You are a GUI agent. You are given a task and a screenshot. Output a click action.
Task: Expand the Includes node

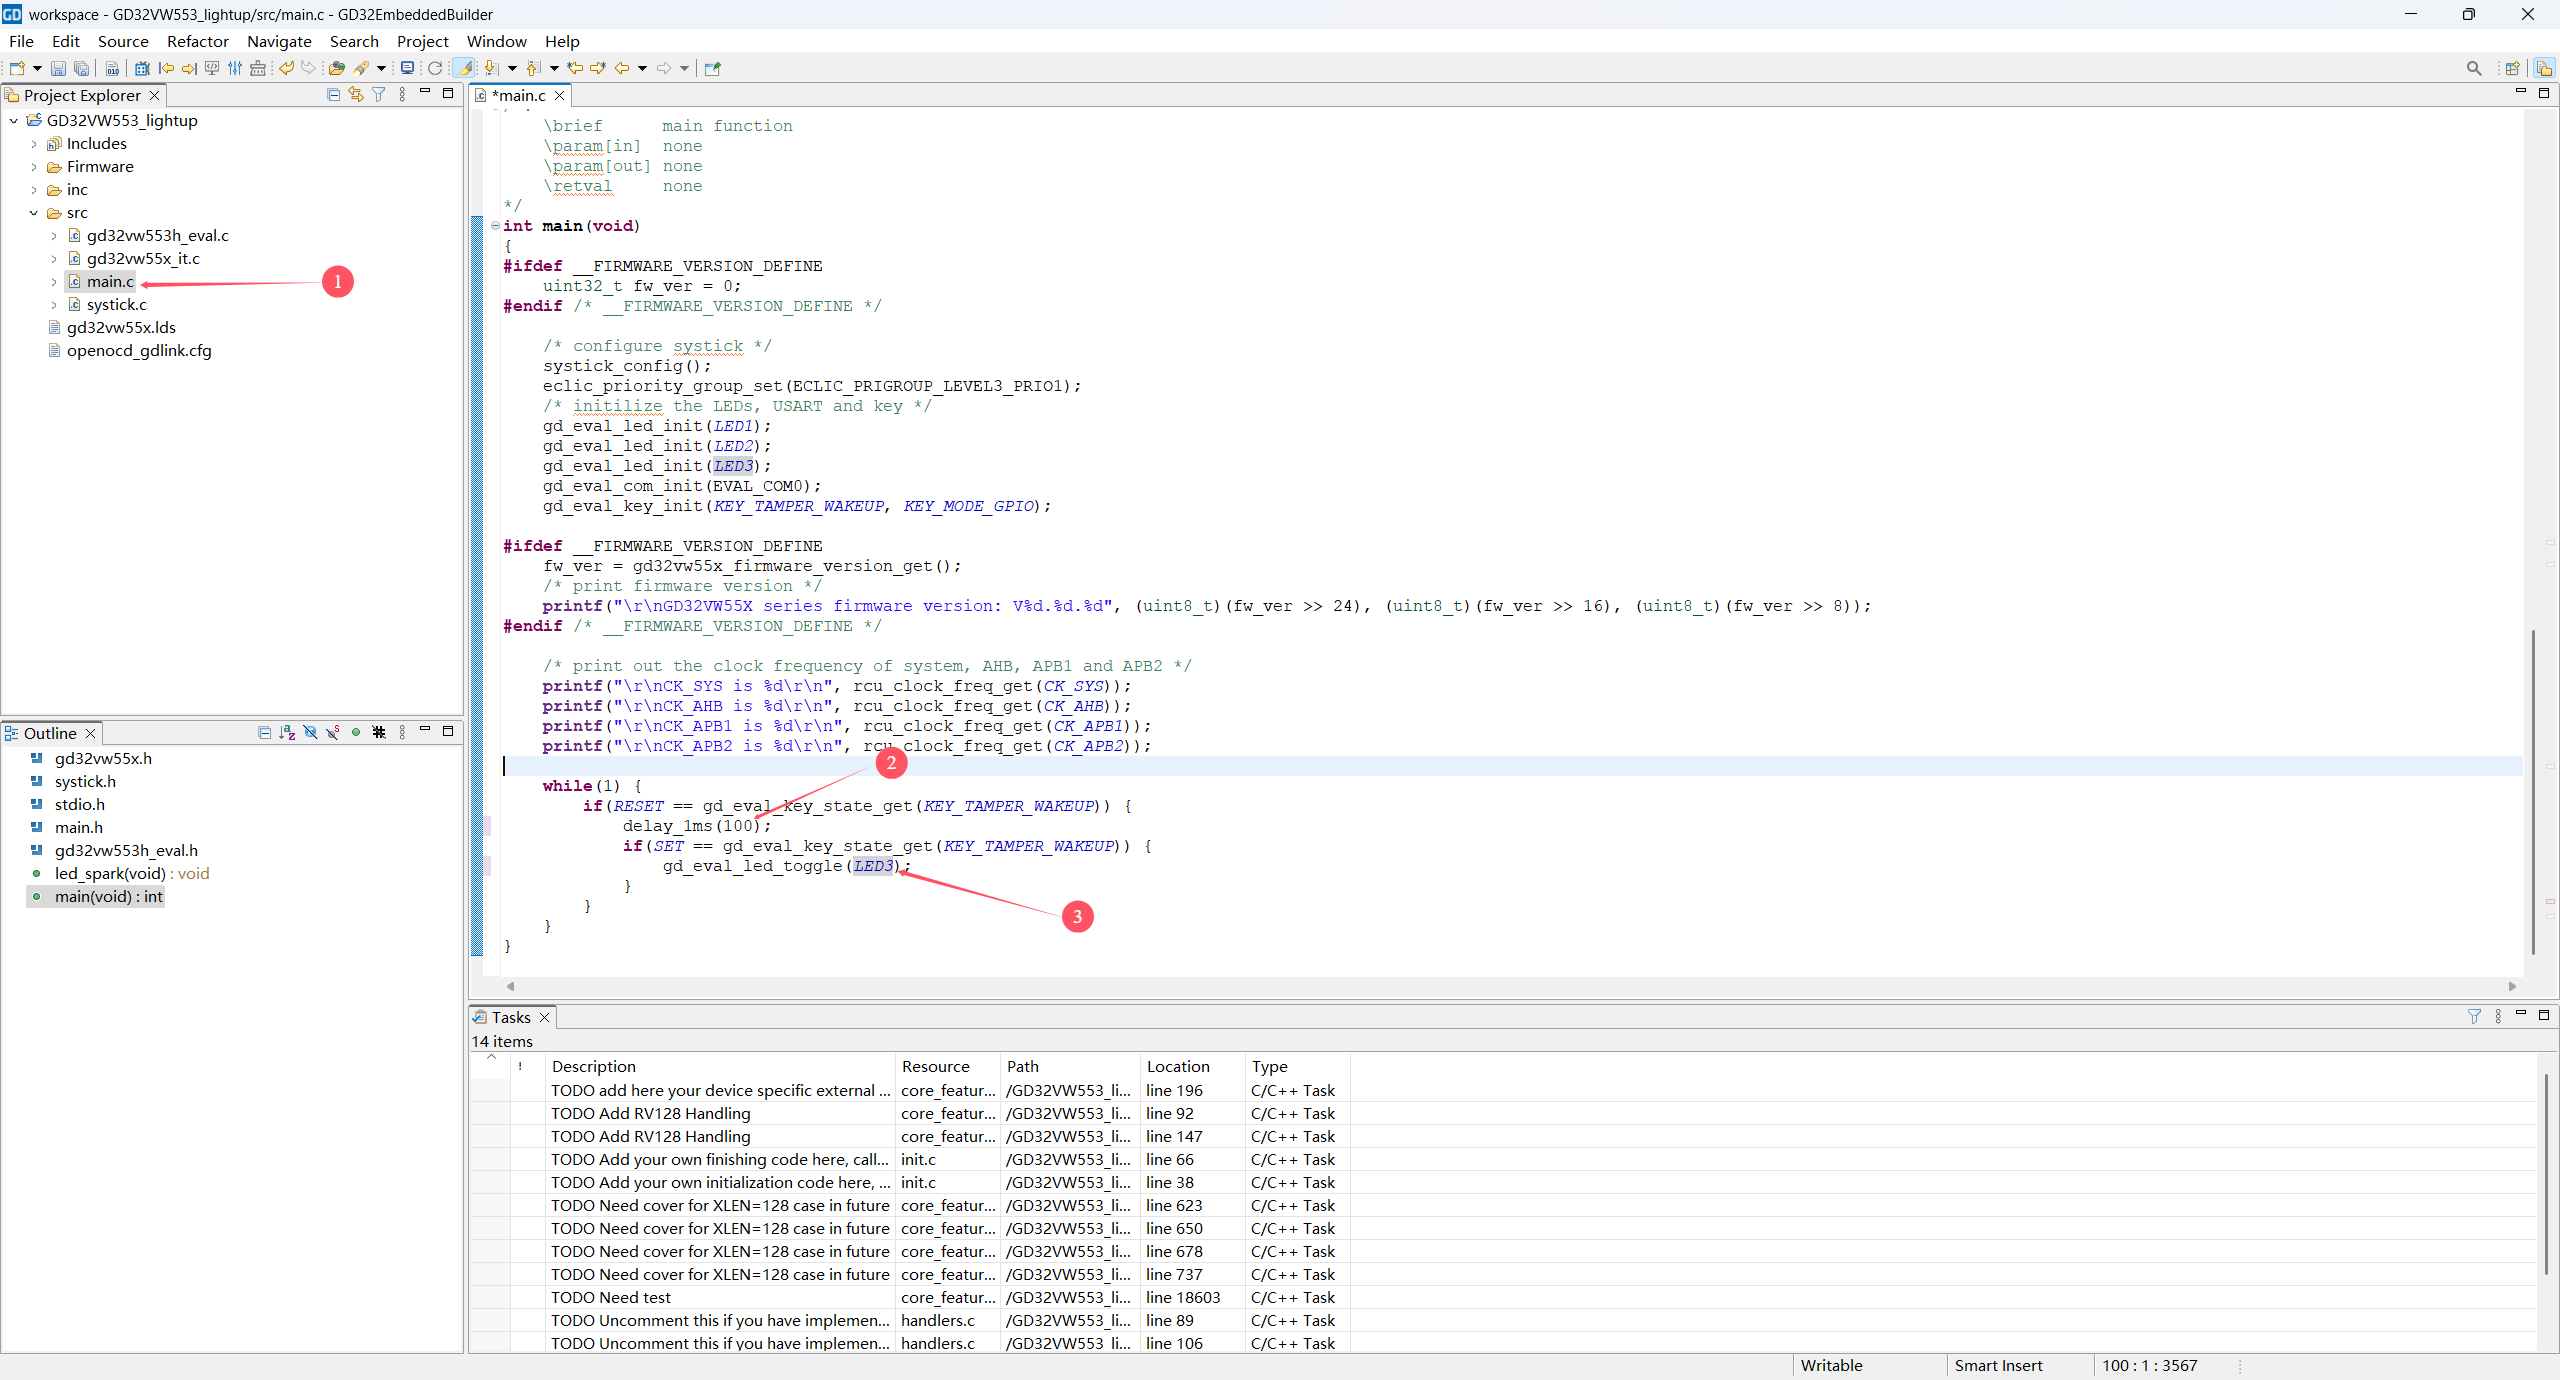[x=34, y=144]
